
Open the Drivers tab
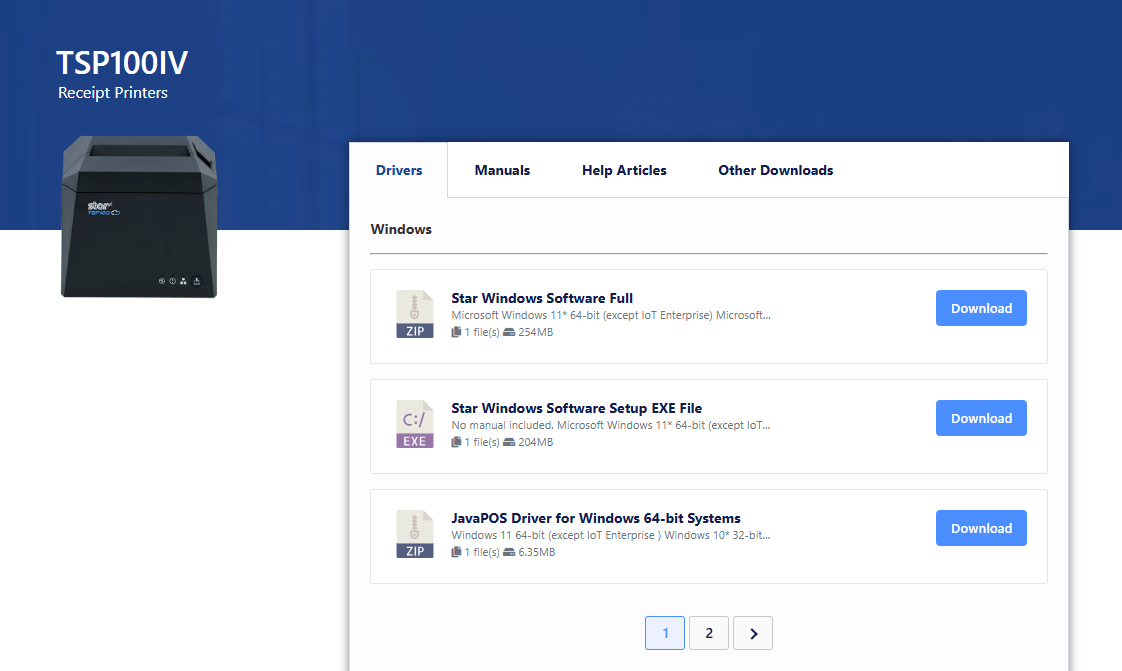pyautogui.click(x=399, y=170)
